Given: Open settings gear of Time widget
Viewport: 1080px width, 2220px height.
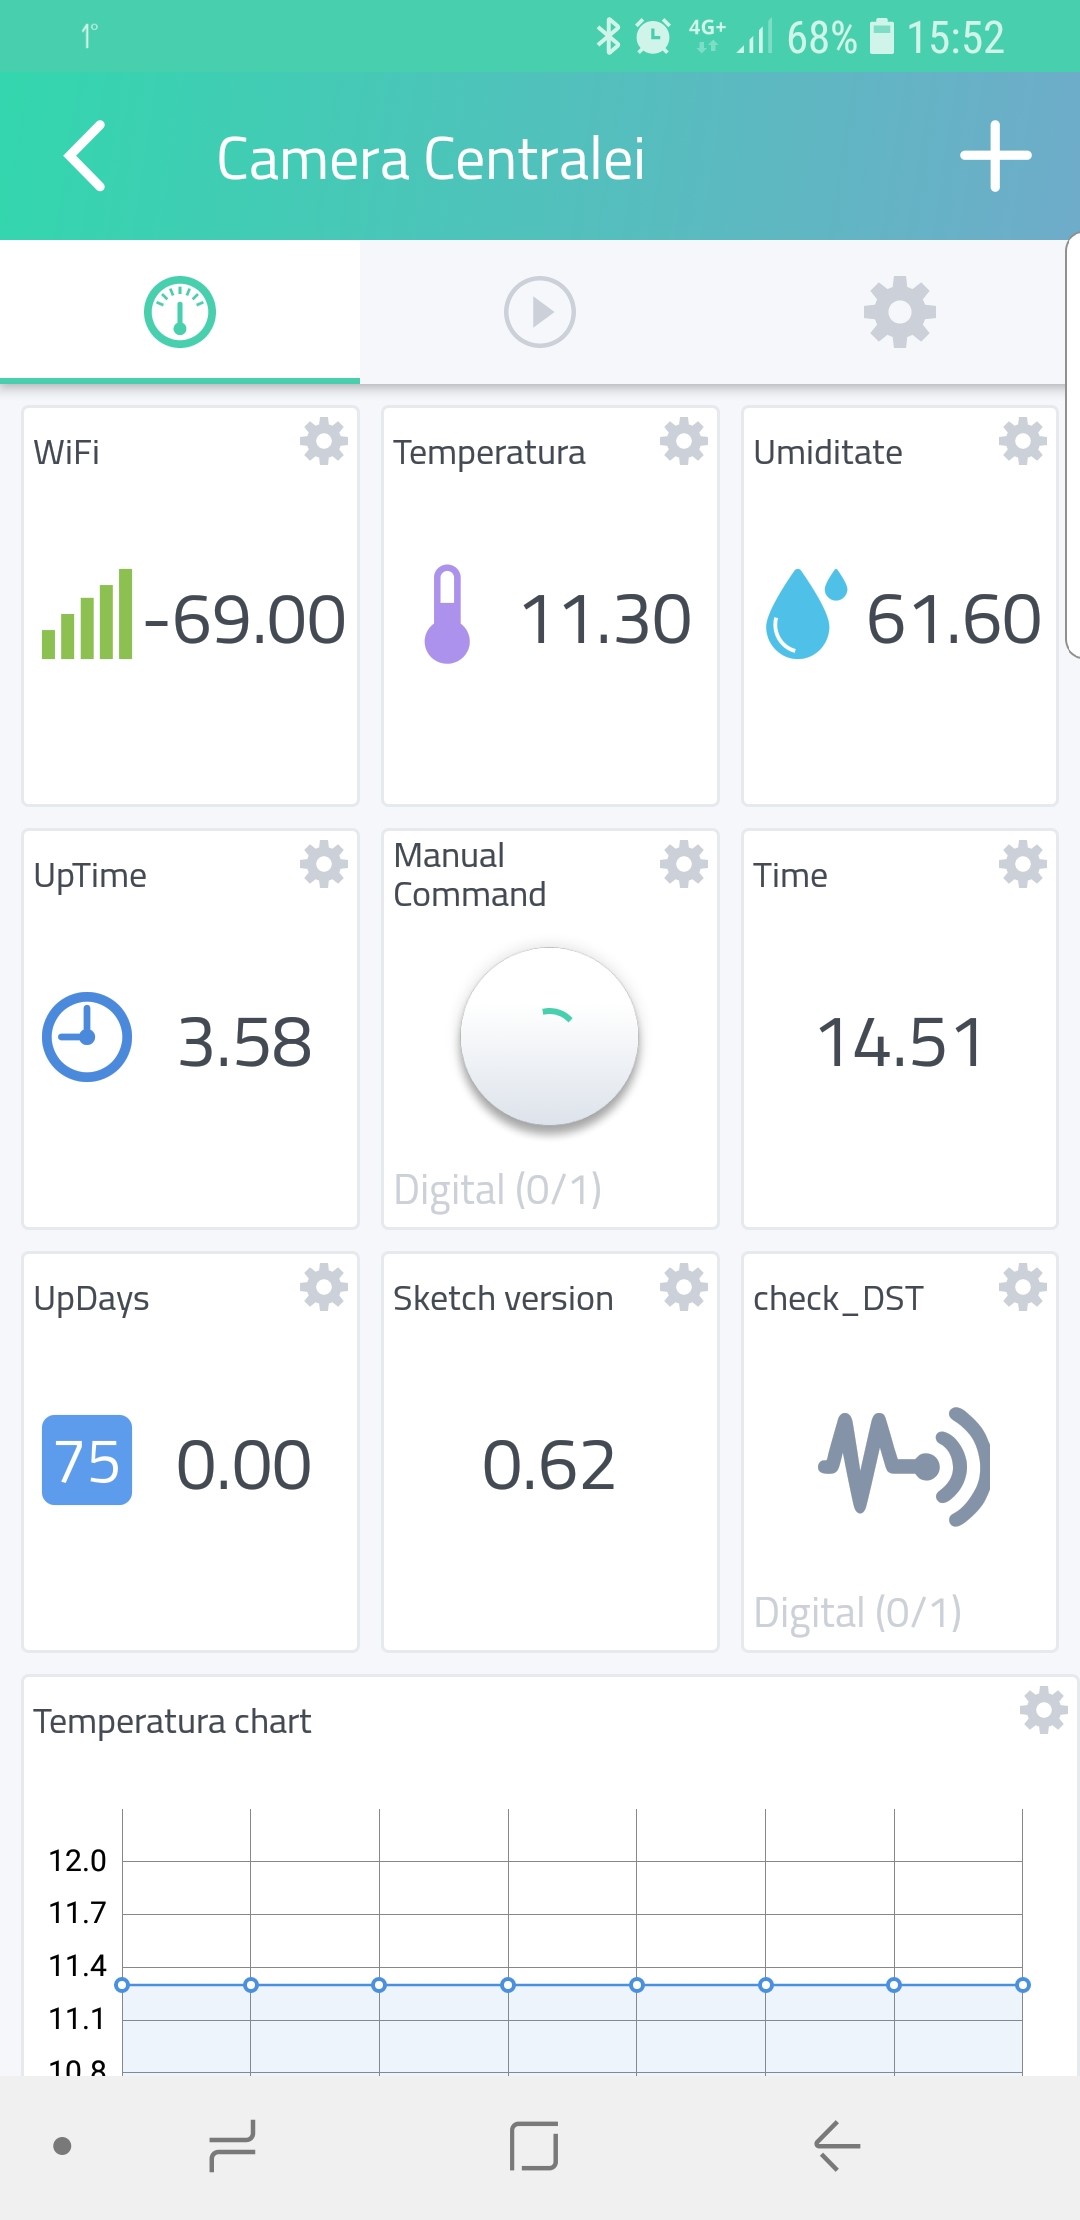Looking at the screenshot, I should tap(1023, 865).
